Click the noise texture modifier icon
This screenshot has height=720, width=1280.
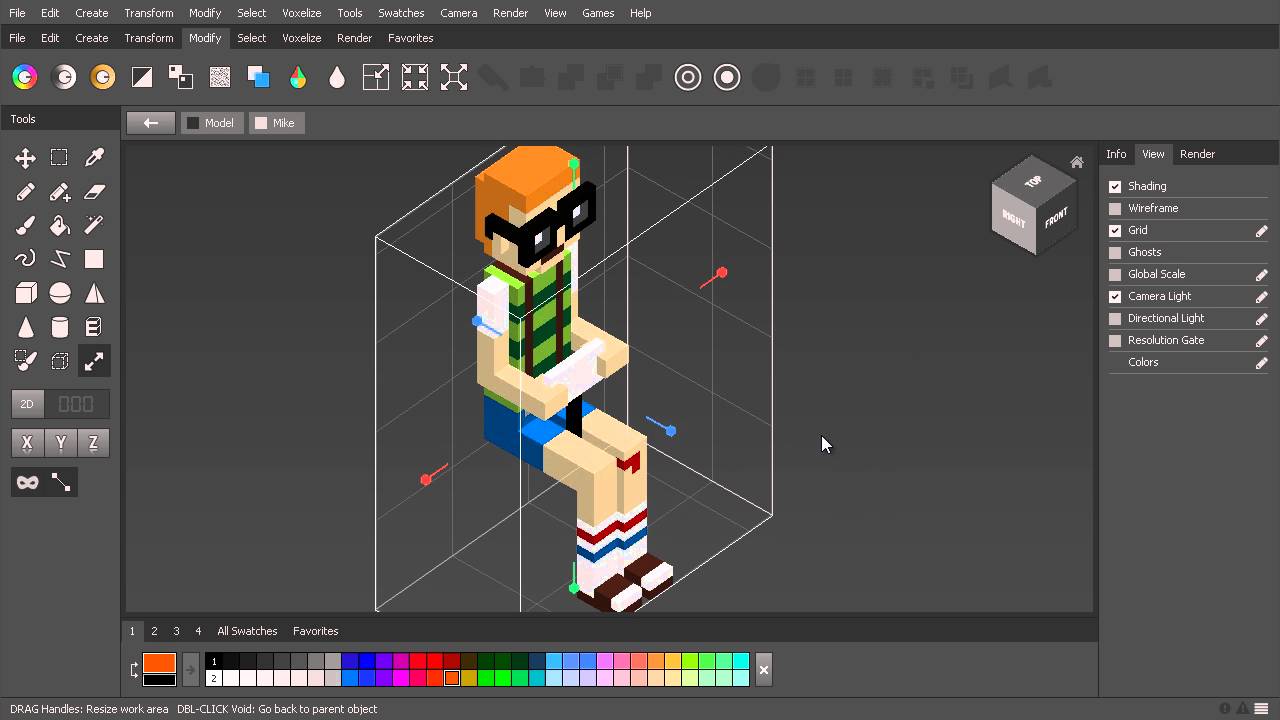[x=220, y=77]
